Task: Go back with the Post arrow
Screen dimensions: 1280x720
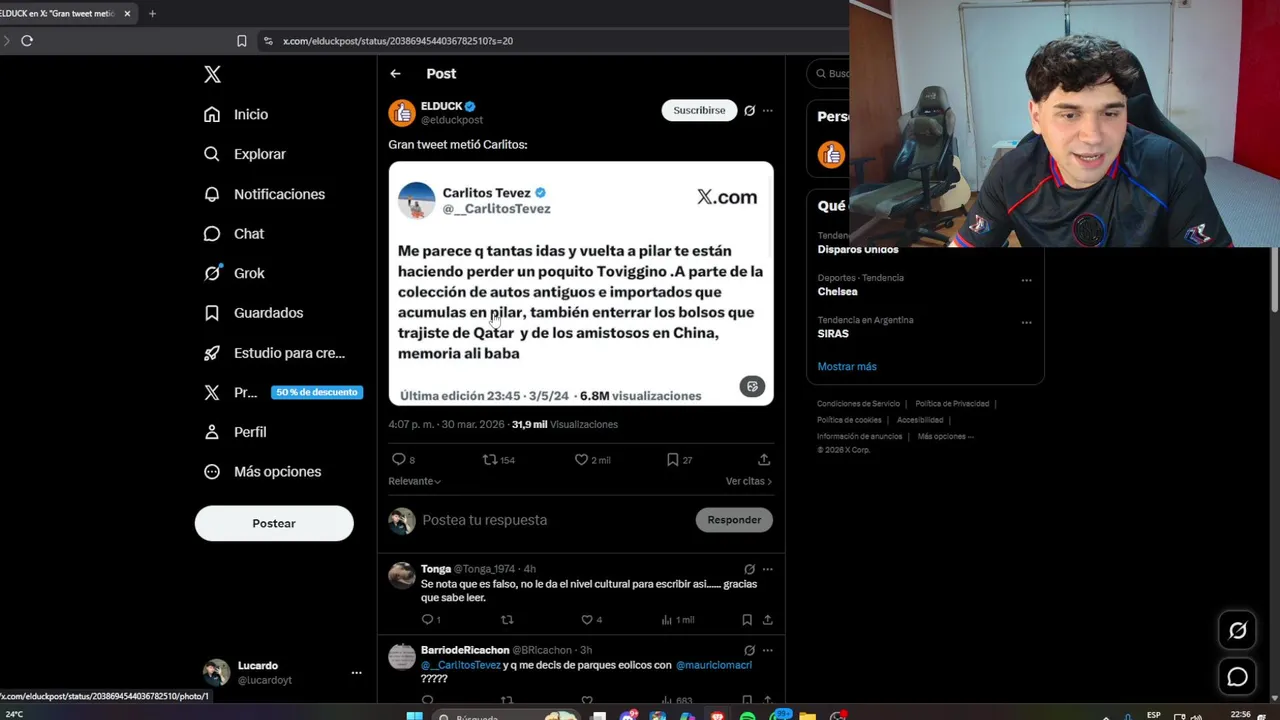Action: click(x=395, y=74)
